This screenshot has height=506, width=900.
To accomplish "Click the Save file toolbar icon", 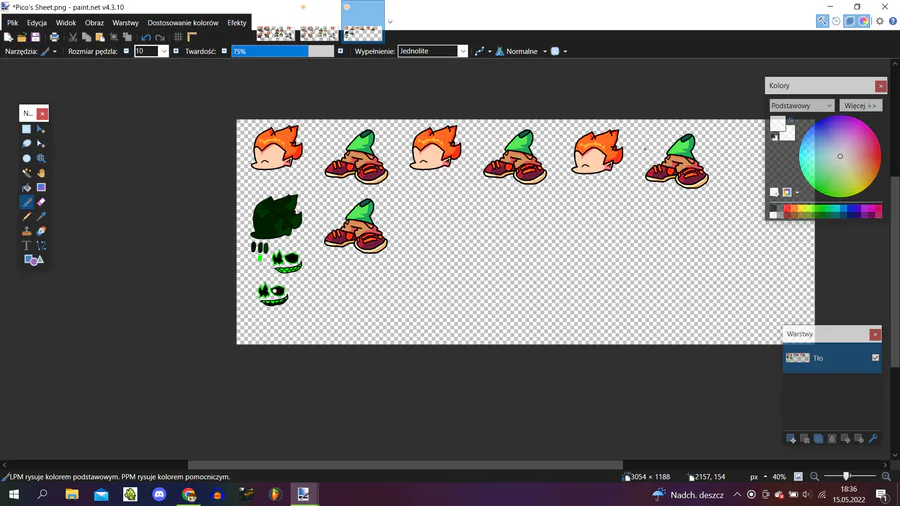I will 35,37.
